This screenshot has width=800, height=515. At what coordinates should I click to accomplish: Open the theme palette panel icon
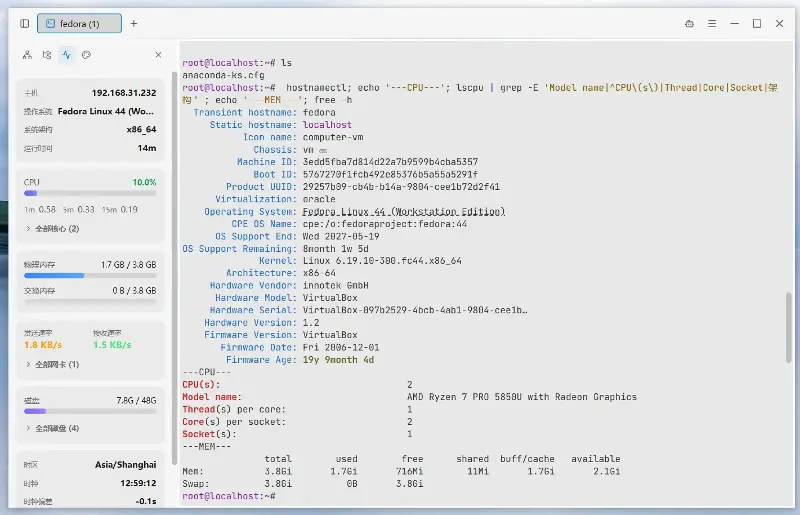point(86,55)
